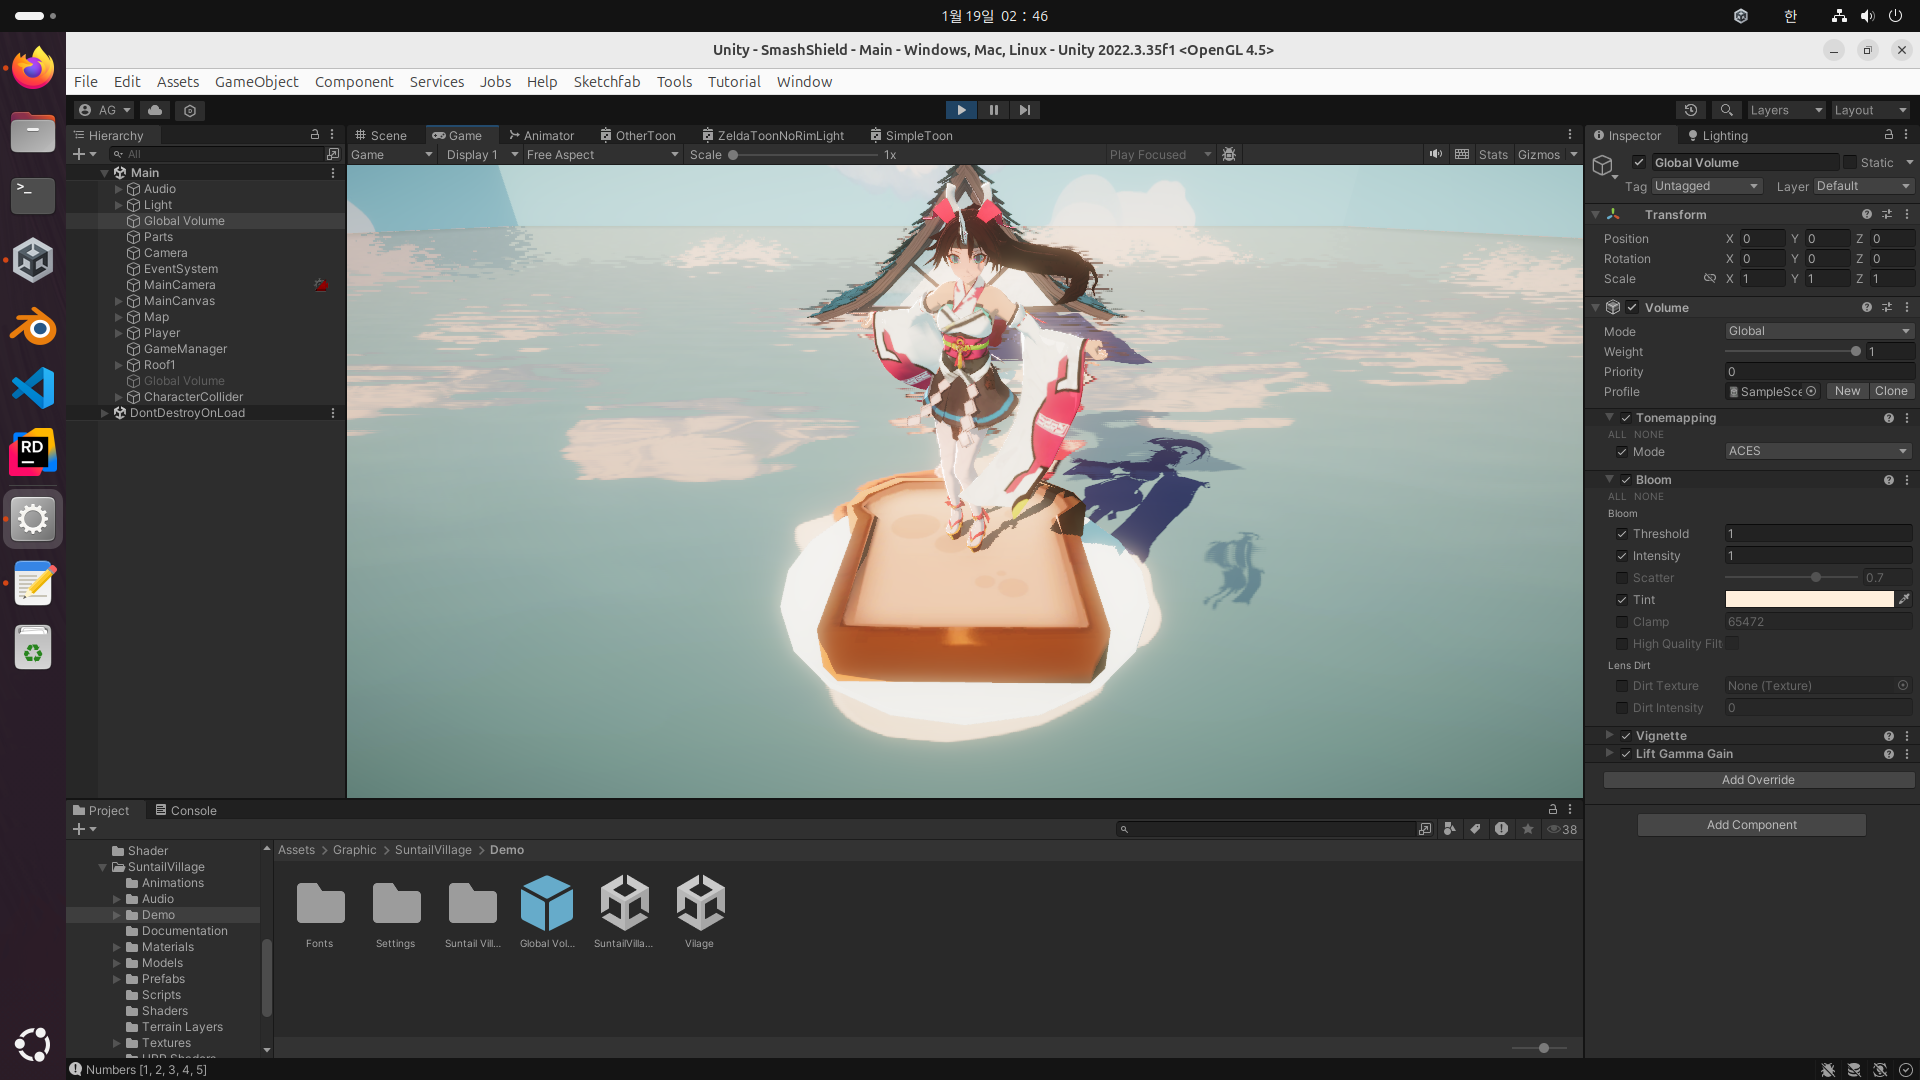Open the GameObject menu
The image size is (1920, 1080).
click(x=256, y=82)
